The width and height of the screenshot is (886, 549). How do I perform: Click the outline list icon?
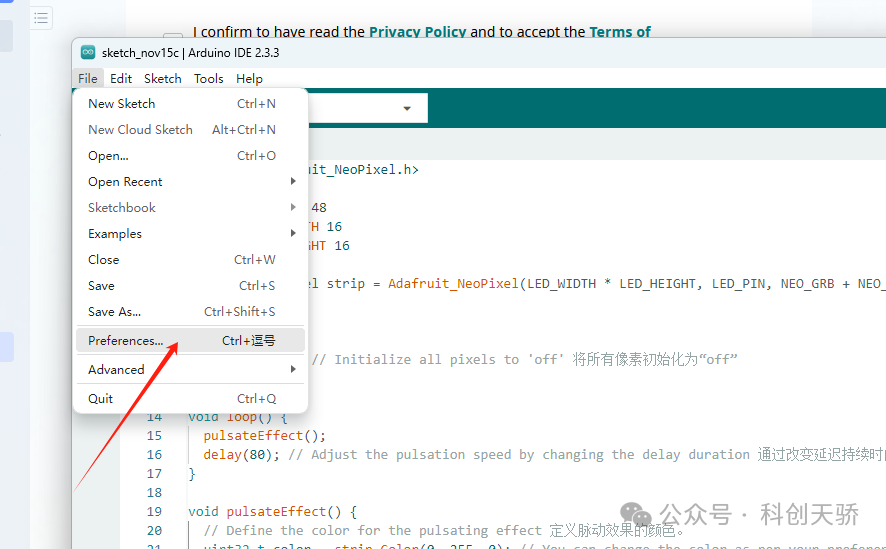[x=41, y=17]
